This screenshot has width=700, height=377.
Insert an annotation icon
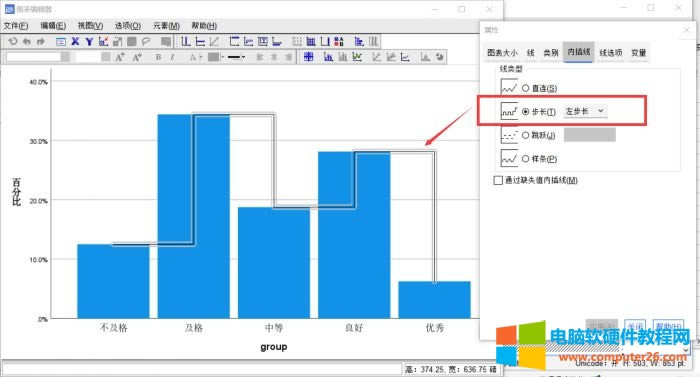click(x=249, y=42)
